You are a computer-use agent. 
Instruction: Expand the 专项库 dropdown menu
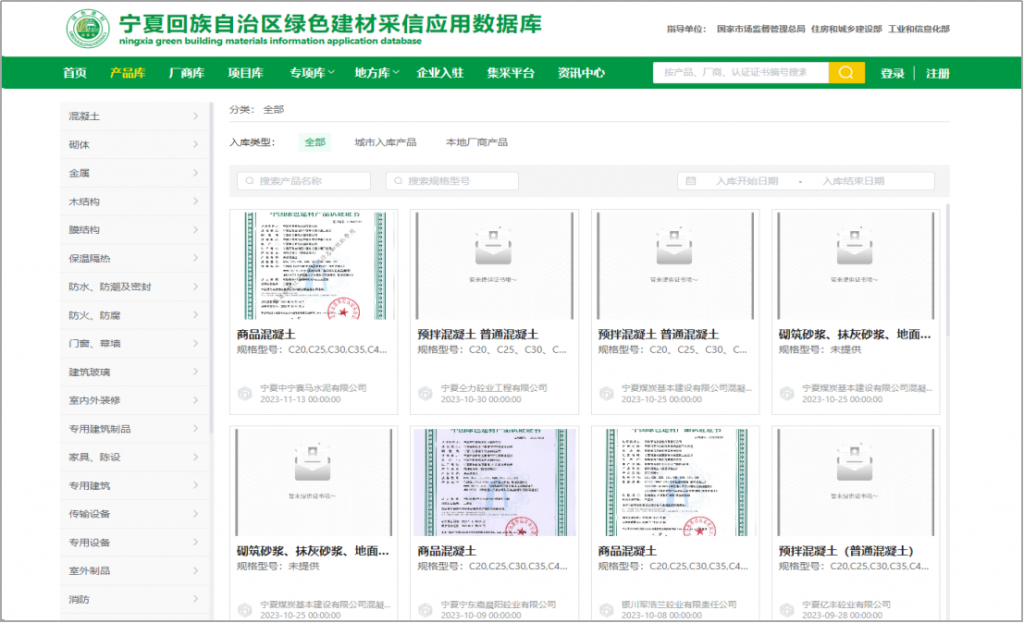tap(314, 73)
